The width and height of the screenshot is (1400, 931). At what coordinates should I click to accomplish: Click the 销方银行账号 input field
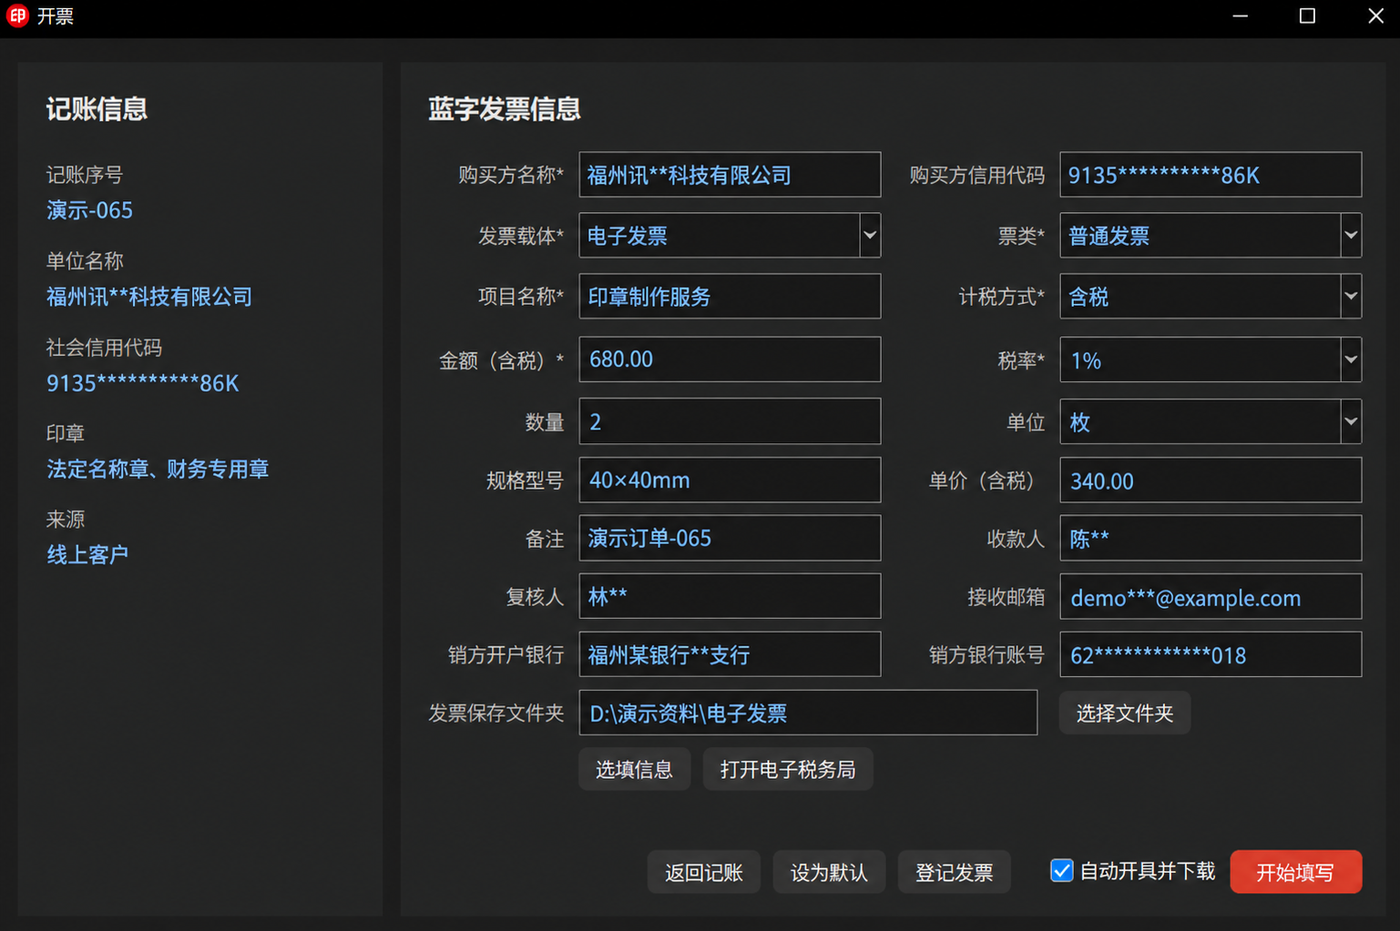(1211, 654)
